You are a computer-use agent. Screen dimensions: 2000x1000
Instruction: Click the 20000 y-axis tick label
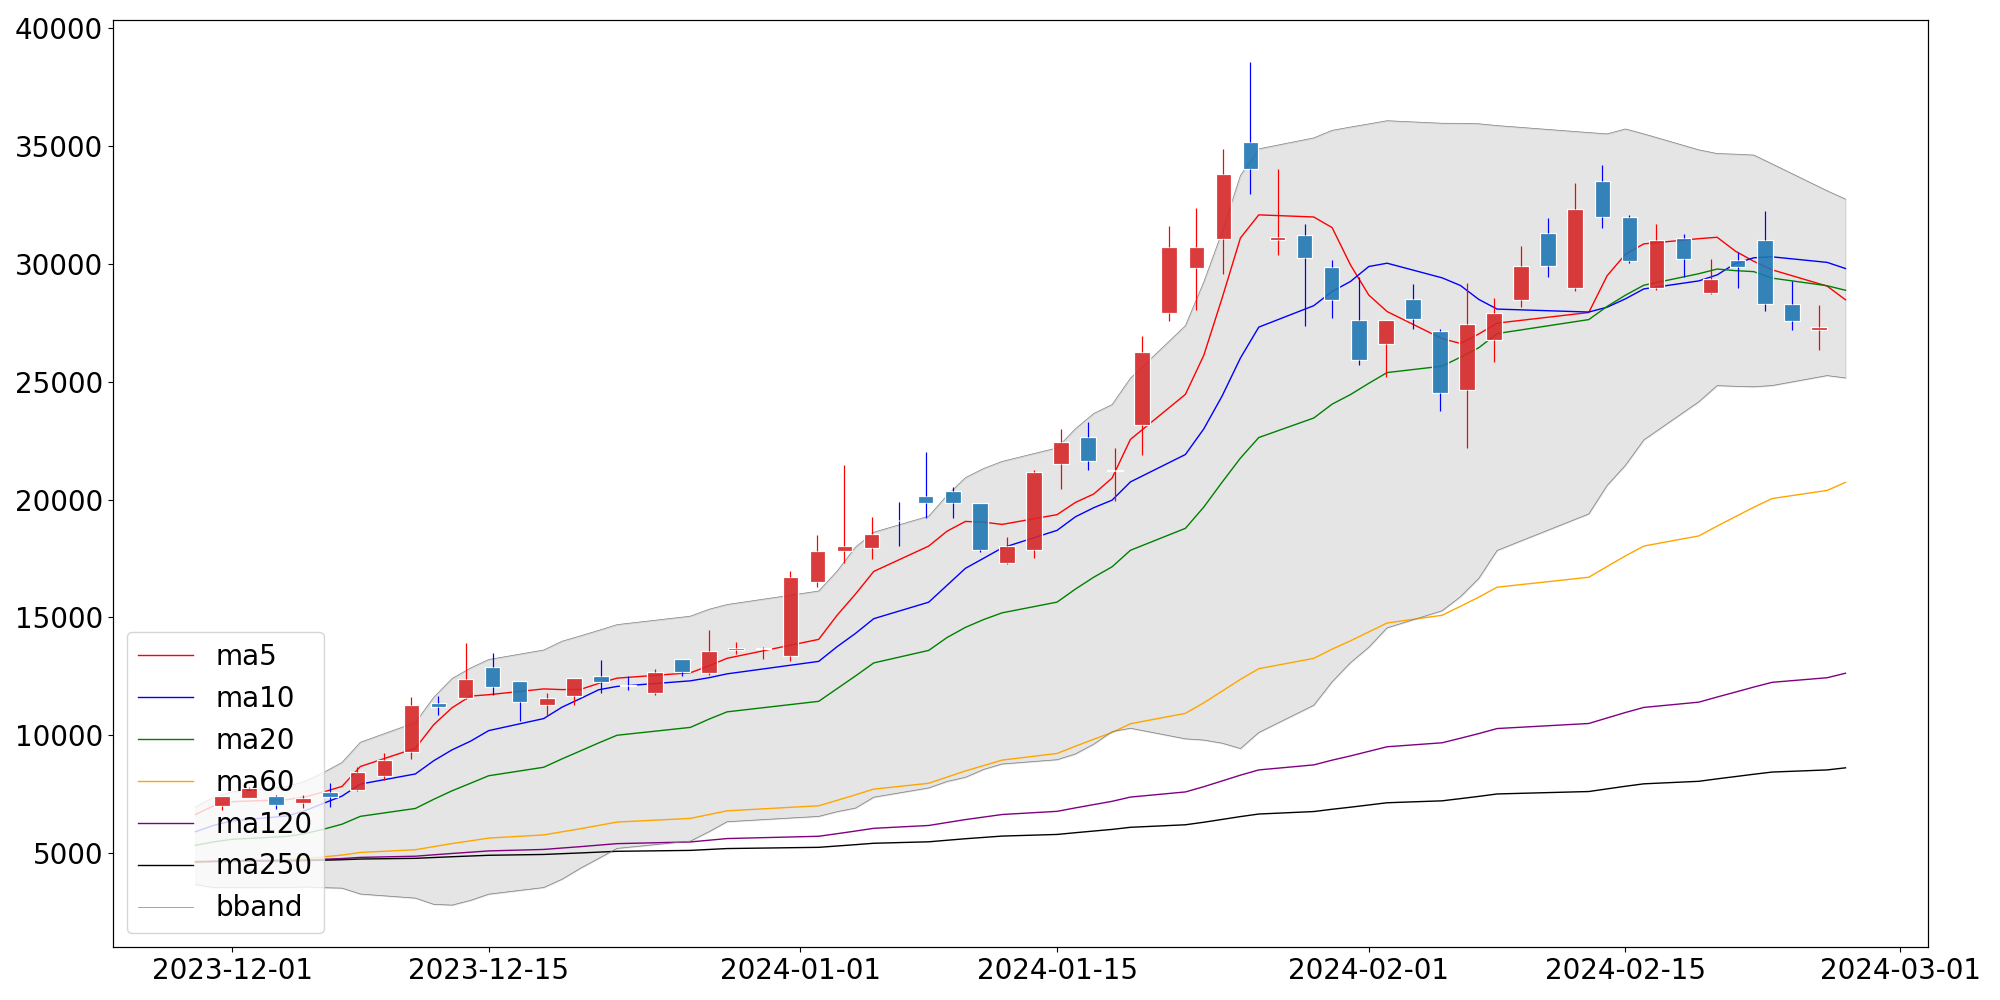60,500
